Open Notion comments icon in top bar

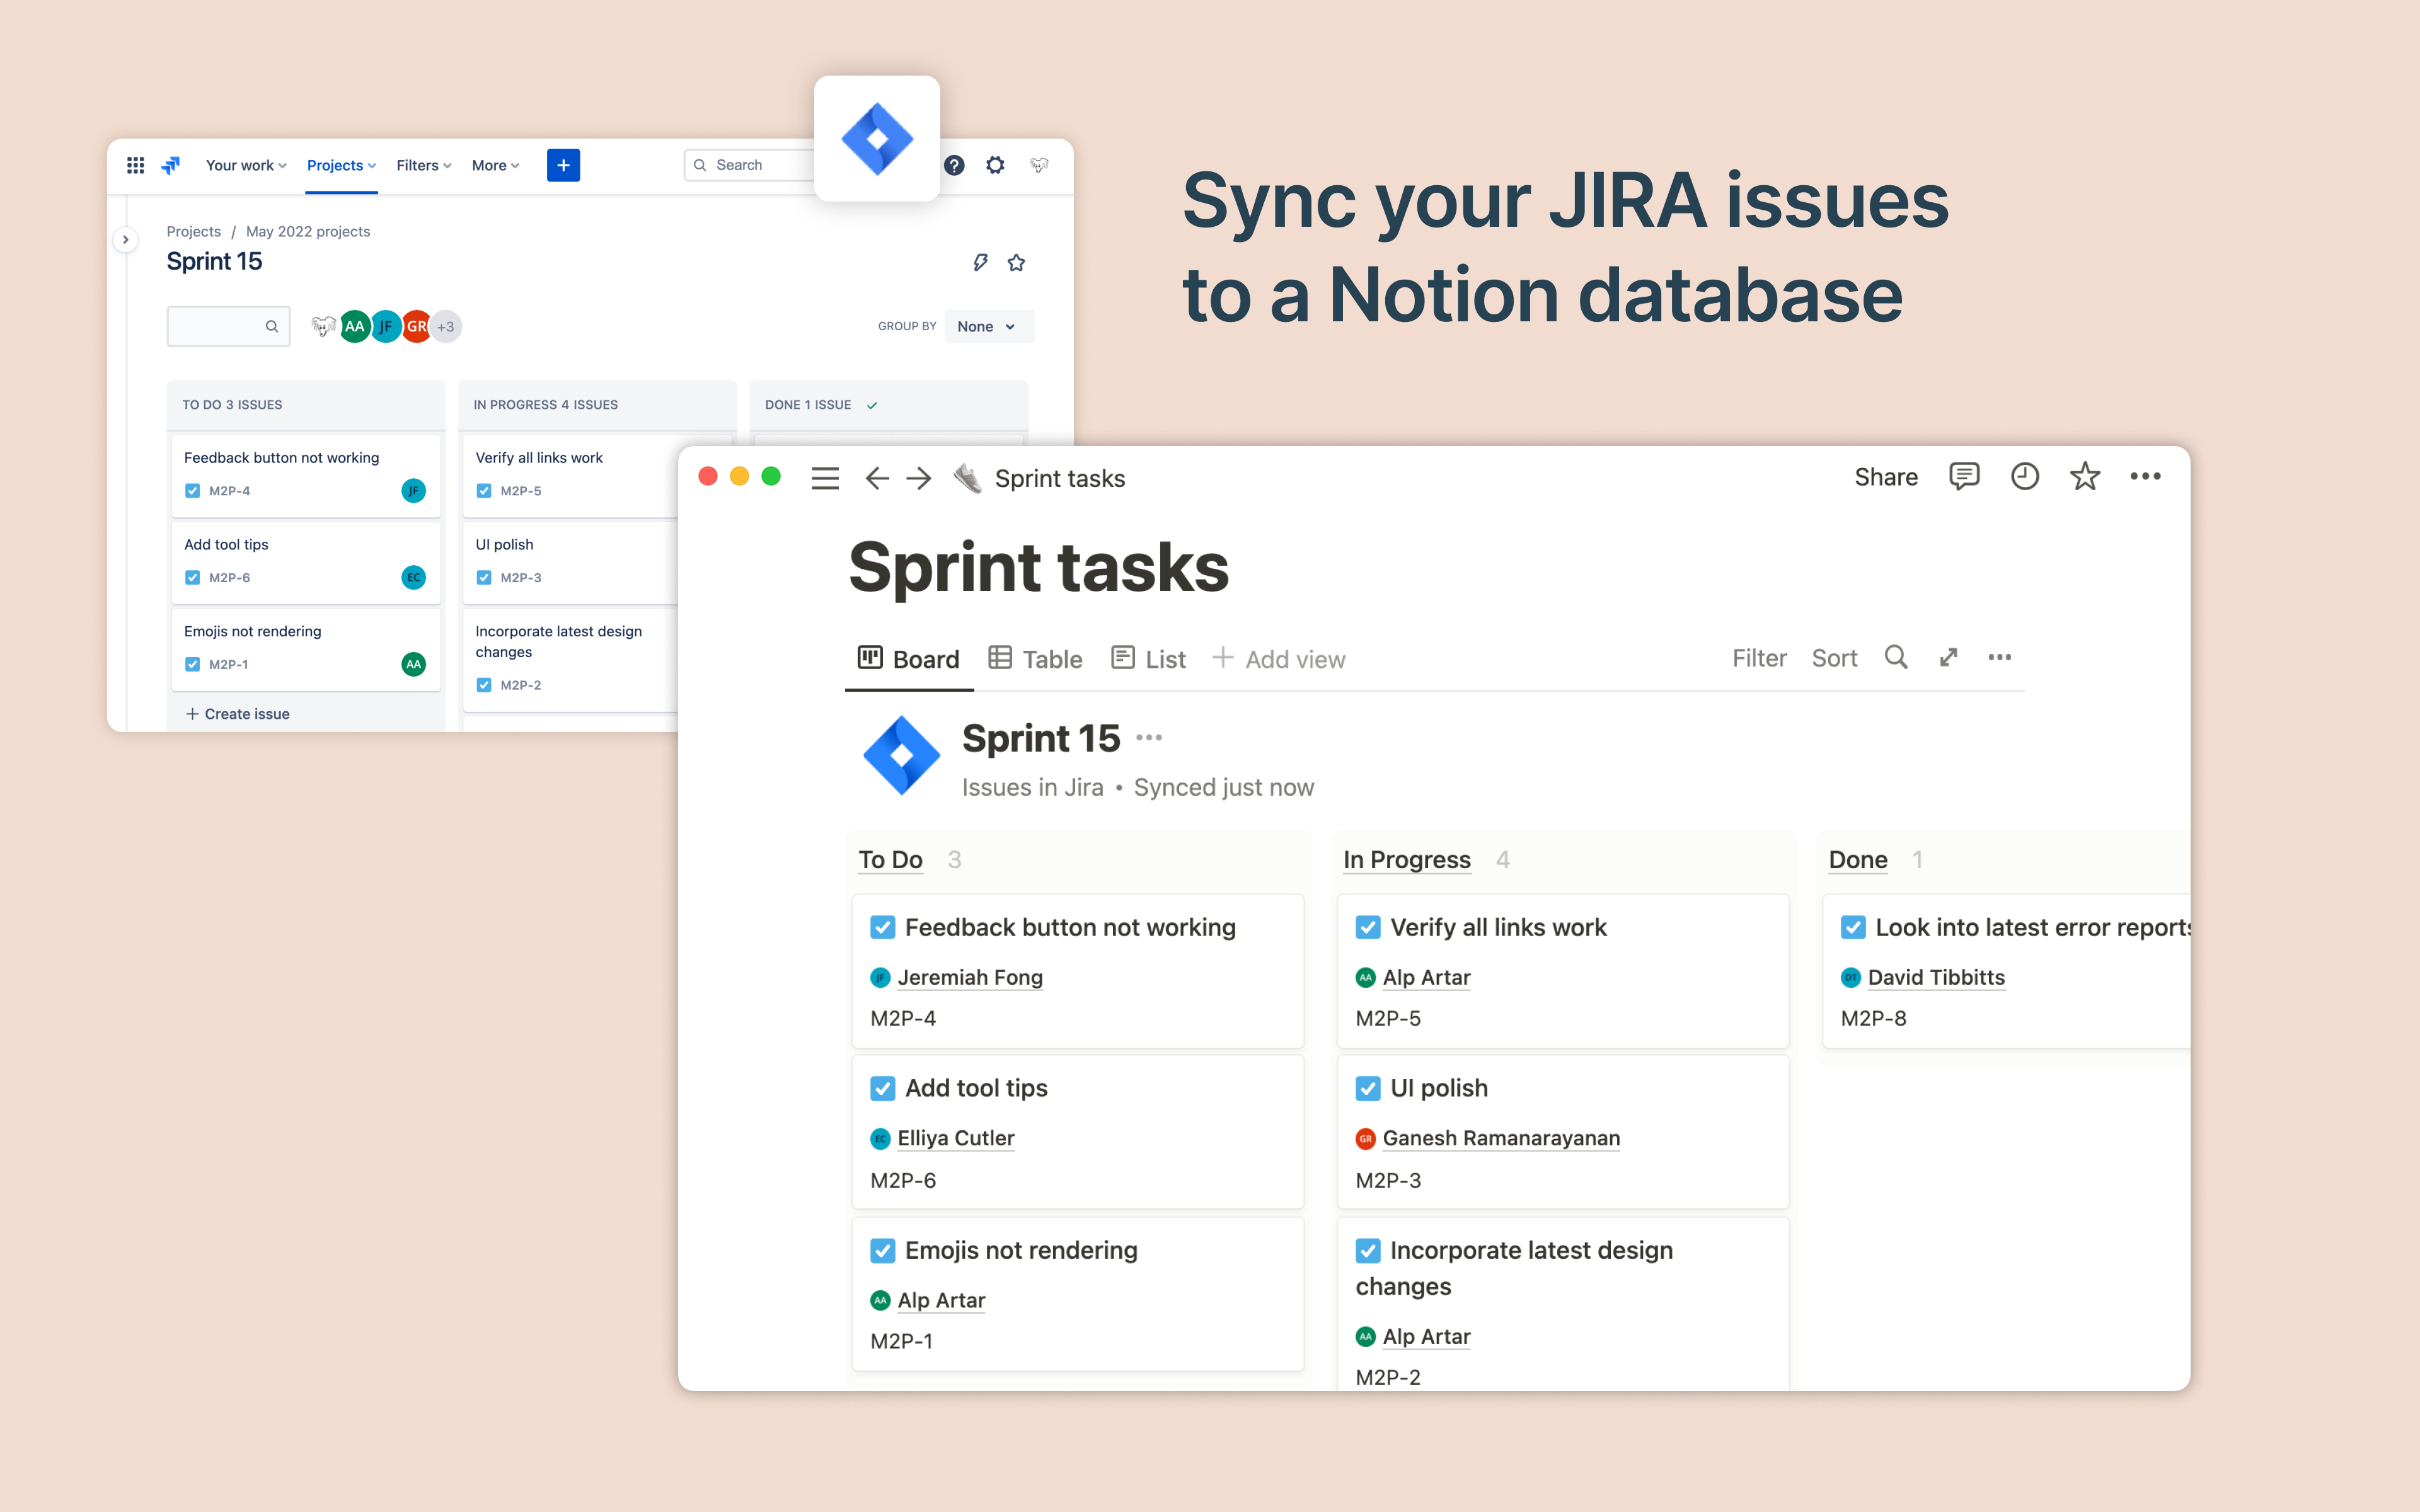pyautogui.click(x=1963, y=477)
